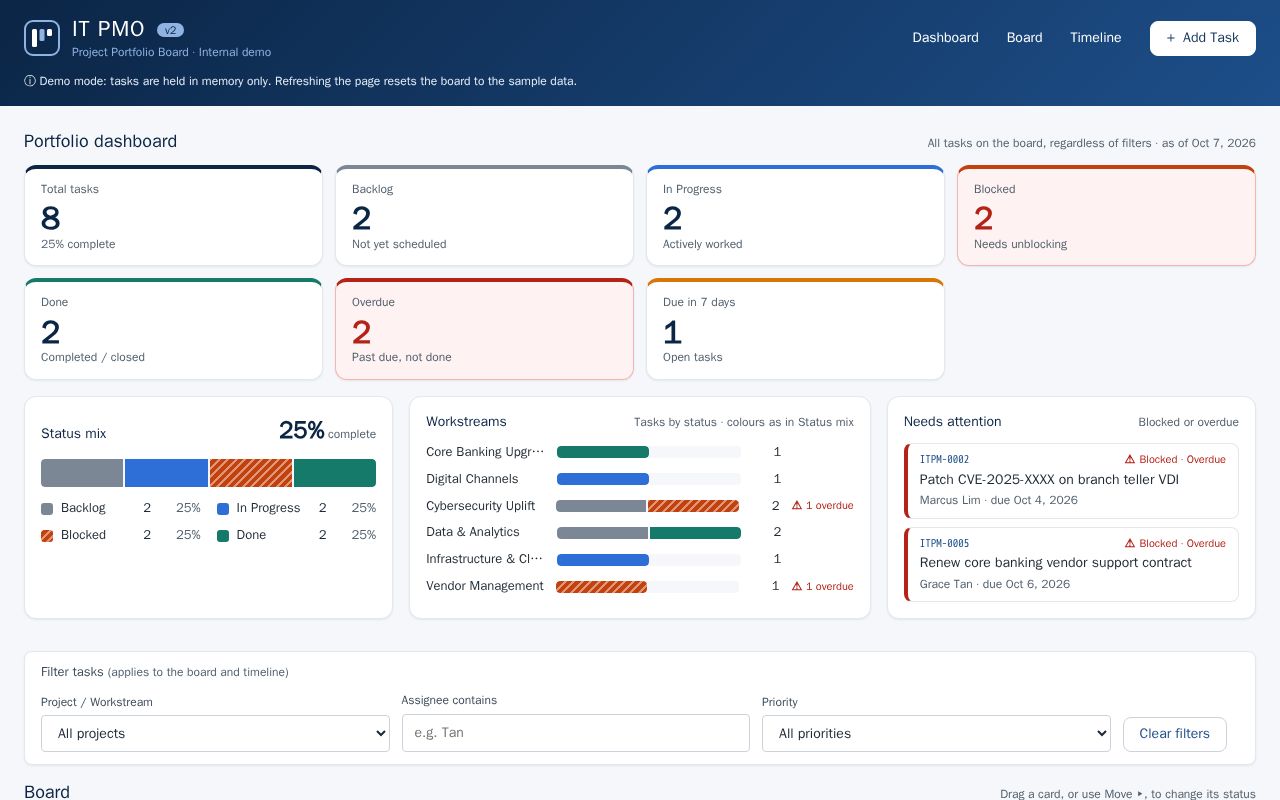Click the Add Task button
Screen dimensions: 1280x800
click(1202, 38)
